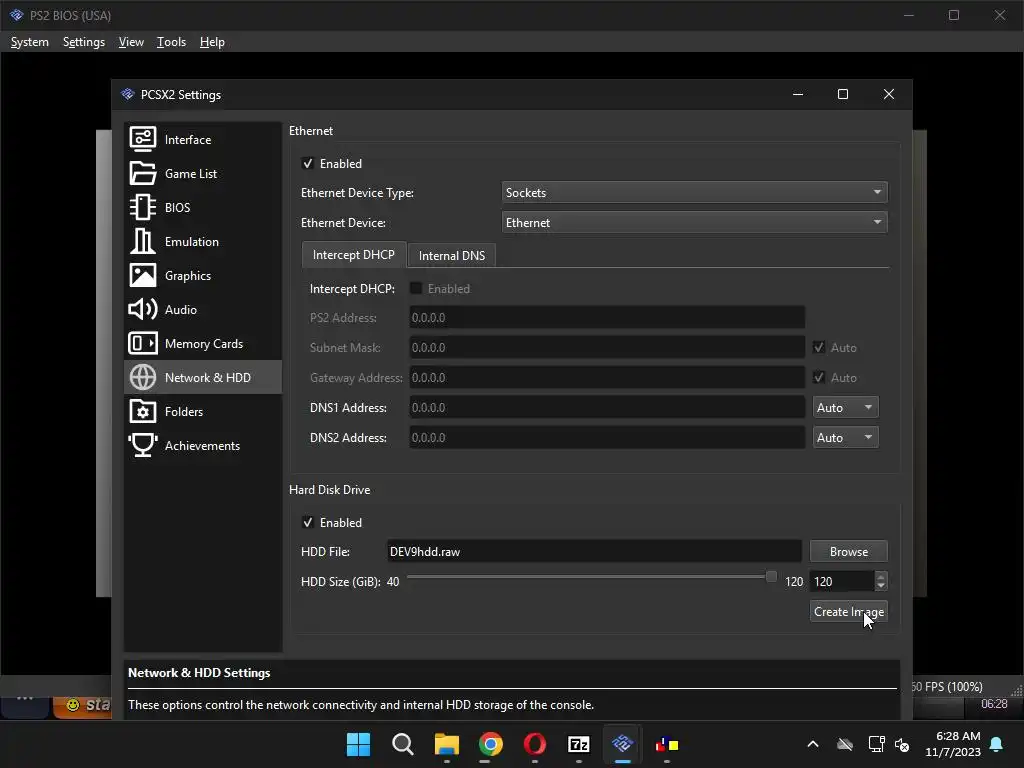Click the colorful blocks taskbar app icon
The image size is (1024, 768).
tap(667, 744)
